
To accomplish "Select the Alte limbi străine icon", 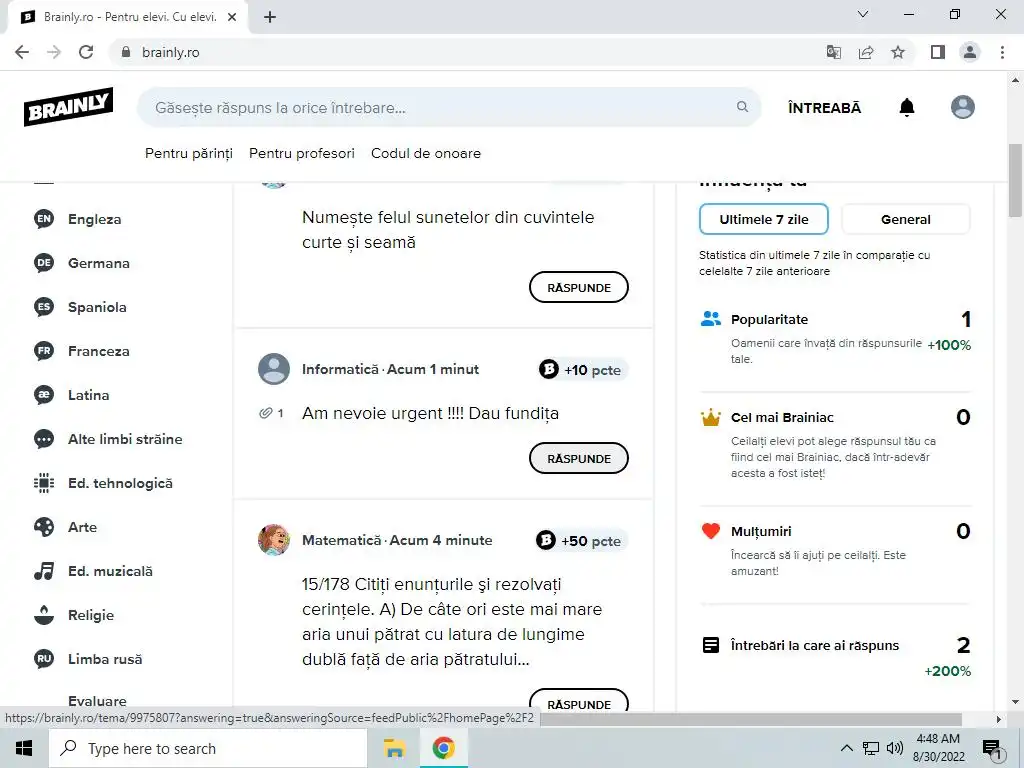I will tap(44, 439).
